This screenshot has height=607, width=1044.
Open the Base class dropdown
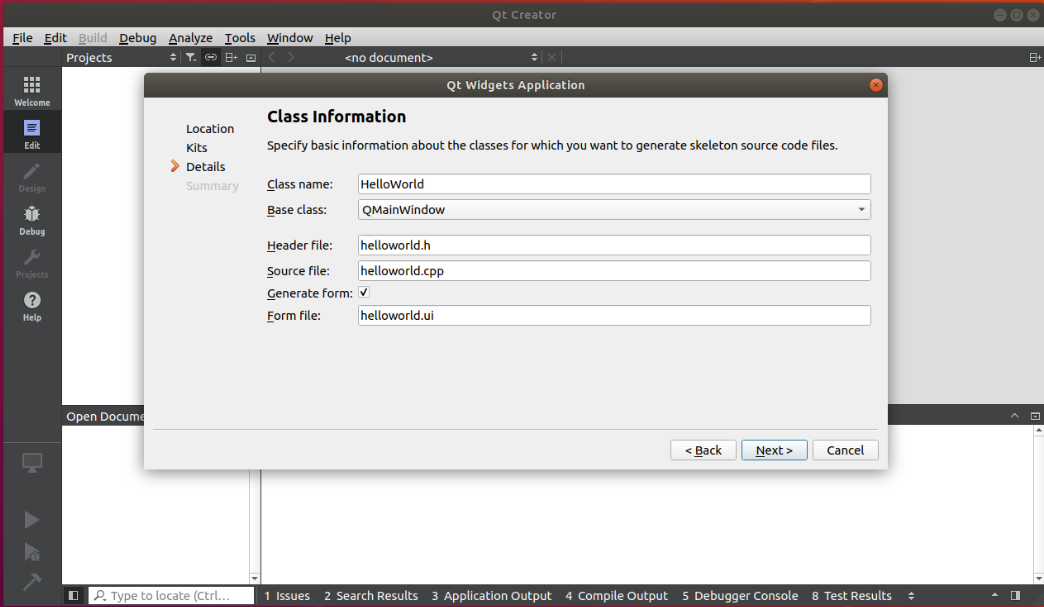click(x=614, y=210)
